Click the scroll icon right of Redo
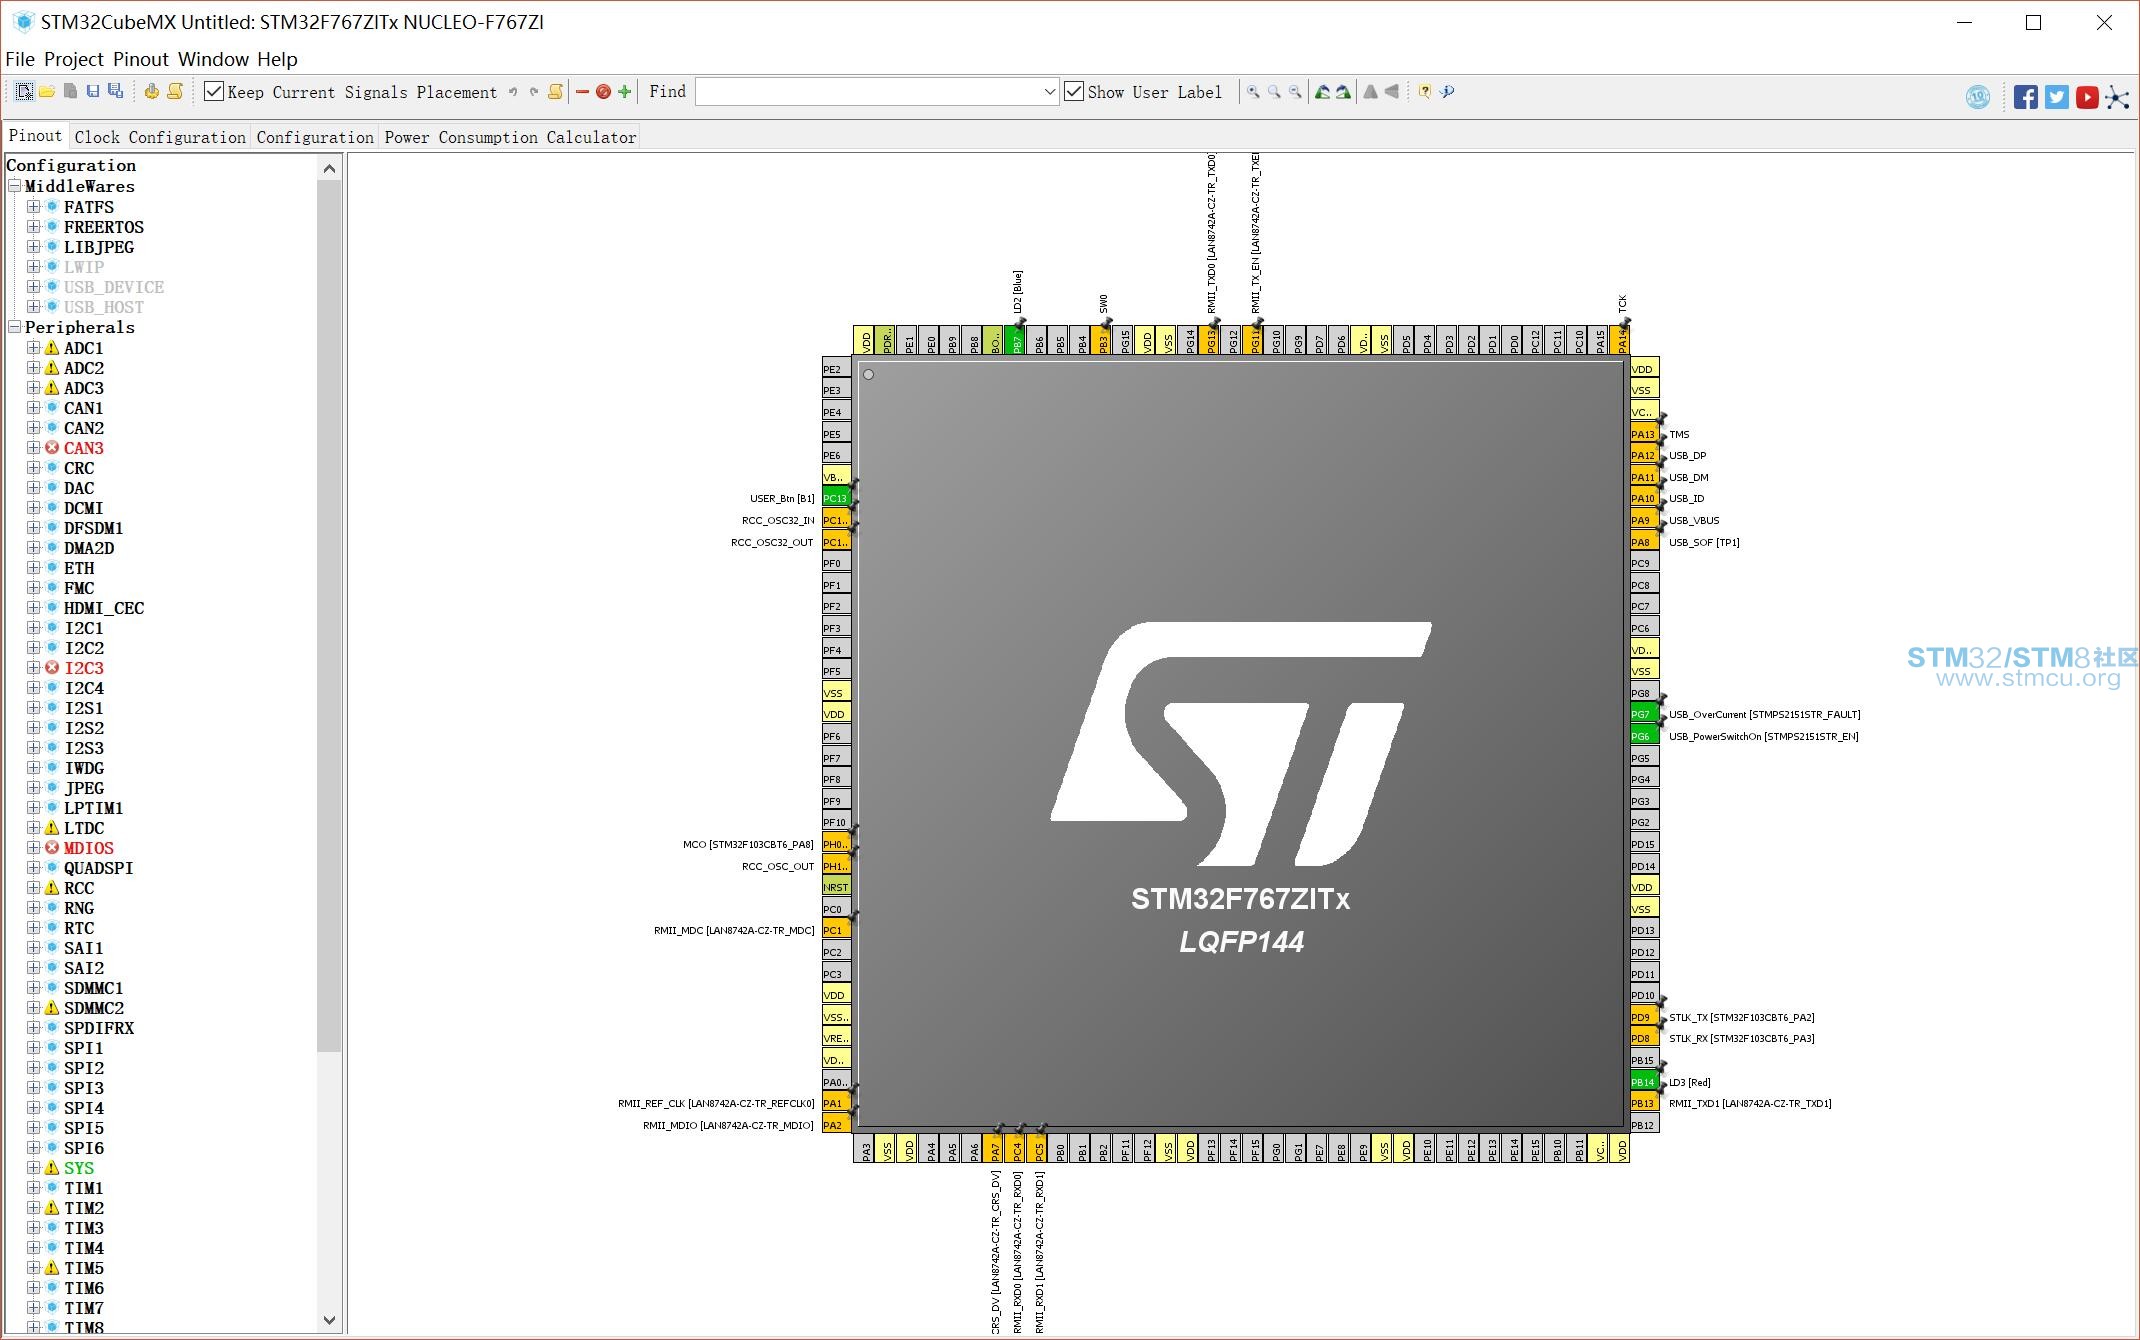 (556, 92)
